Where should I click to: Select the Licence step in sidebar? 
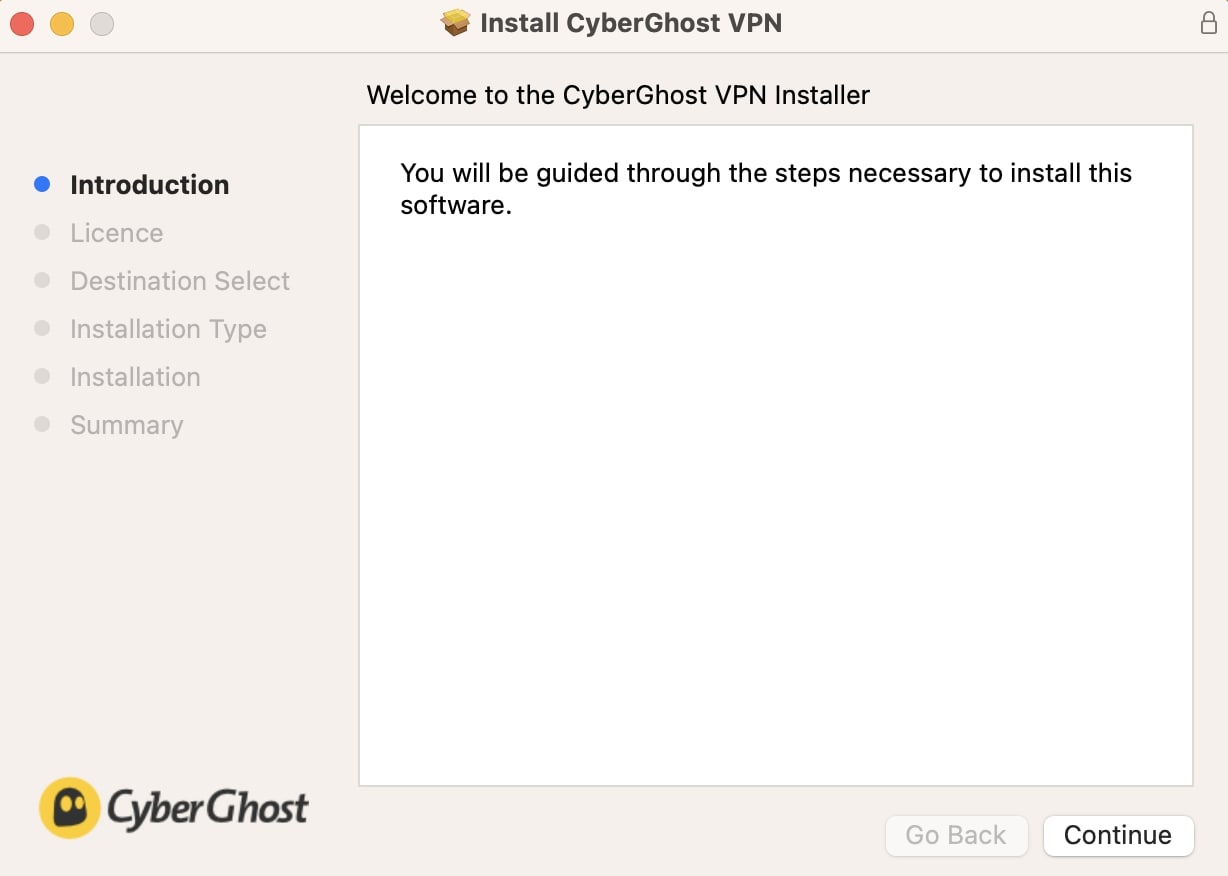click(x=117, y=233)
